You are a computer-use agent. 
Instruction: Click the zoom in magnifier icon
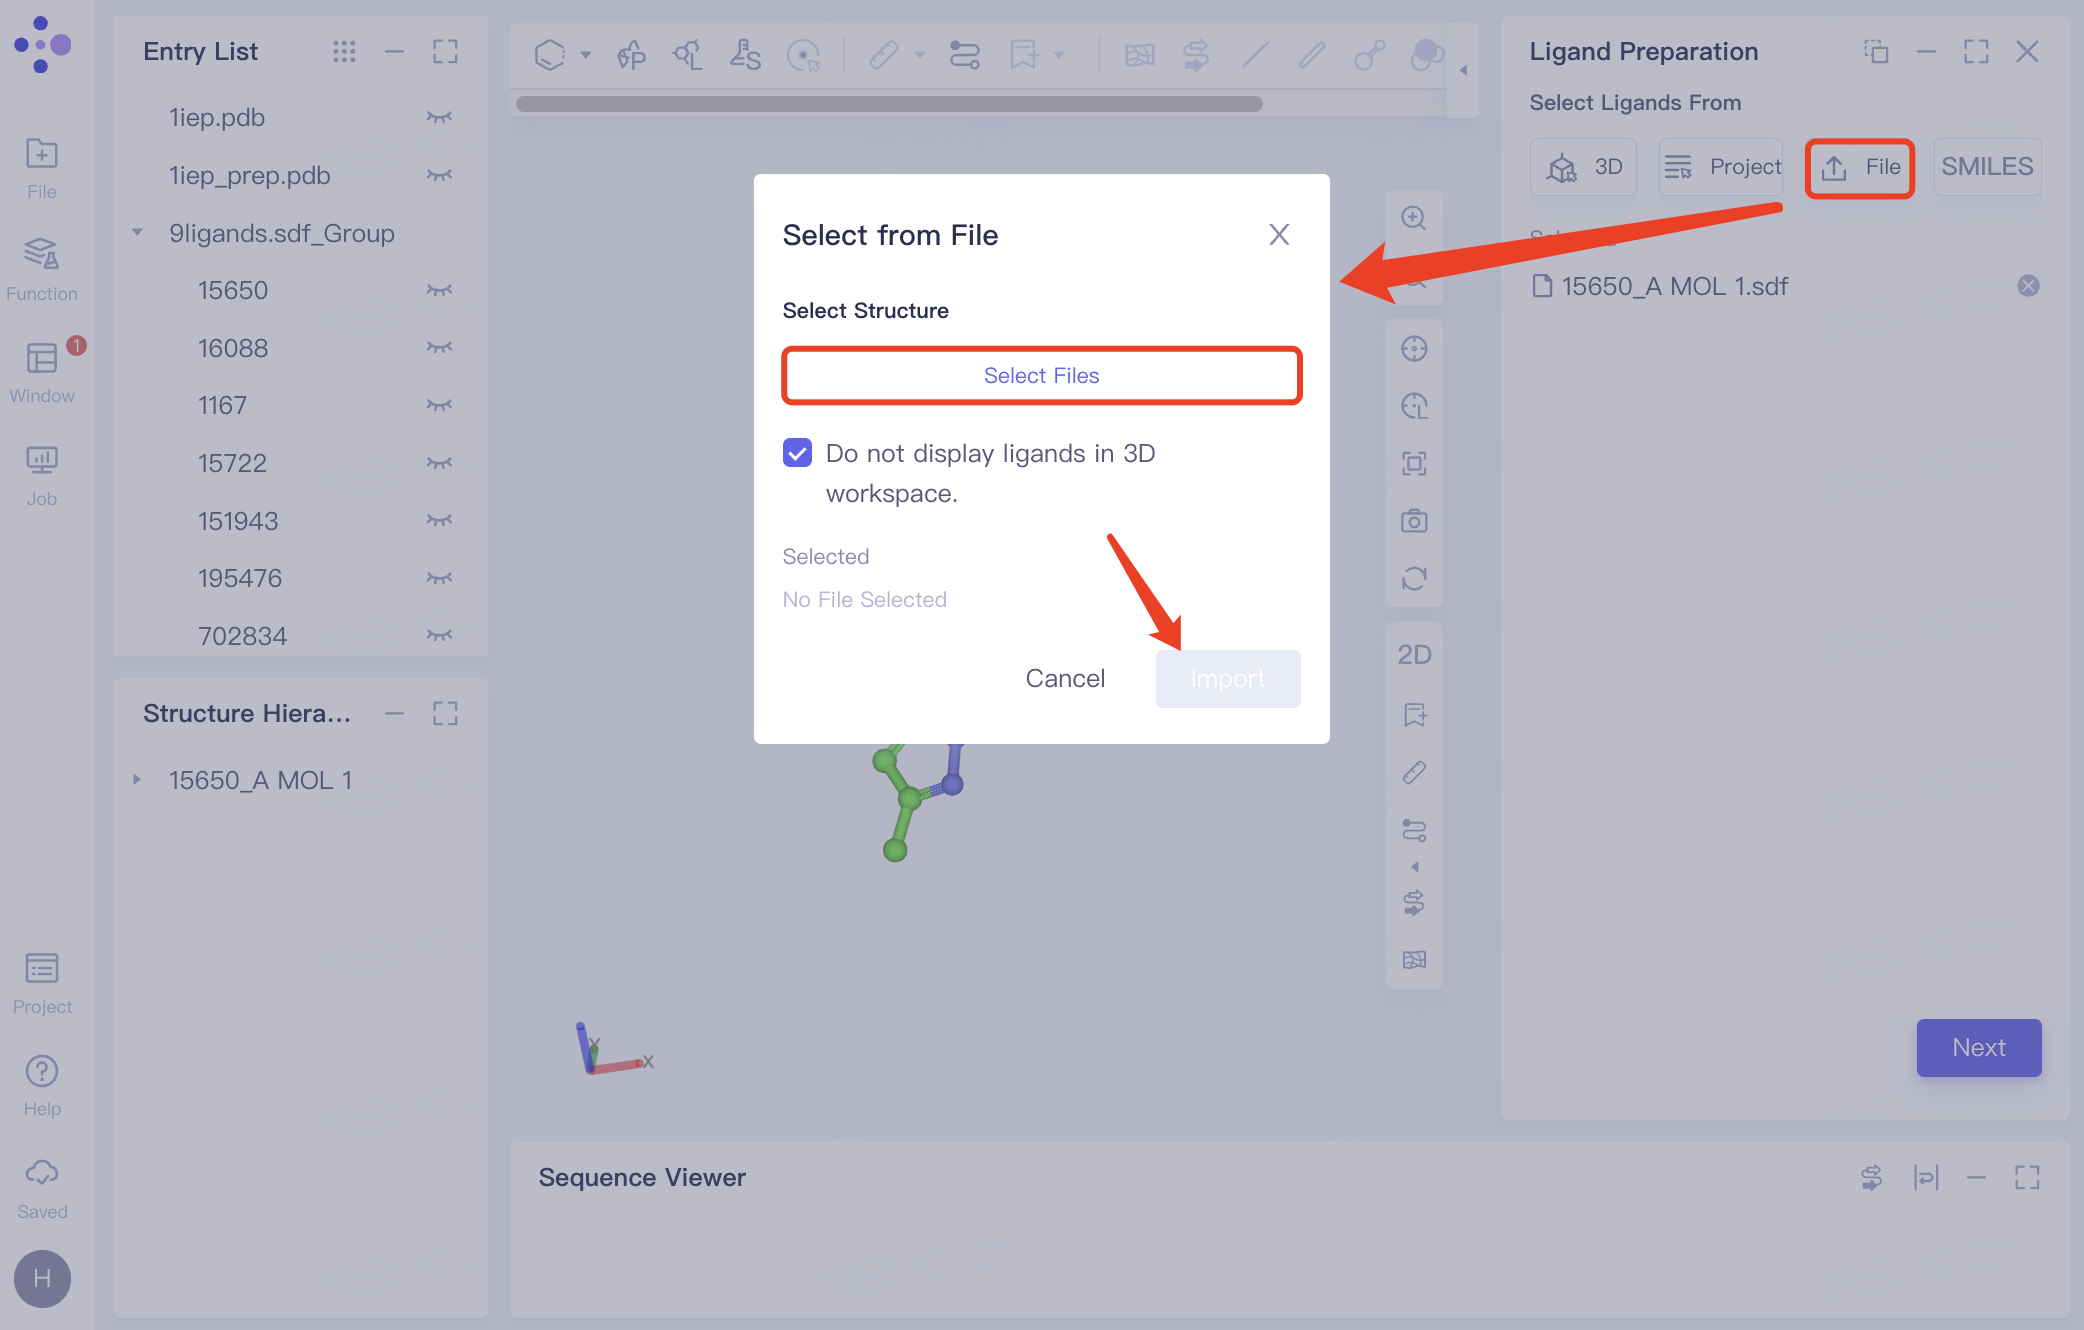[1413, 218]
